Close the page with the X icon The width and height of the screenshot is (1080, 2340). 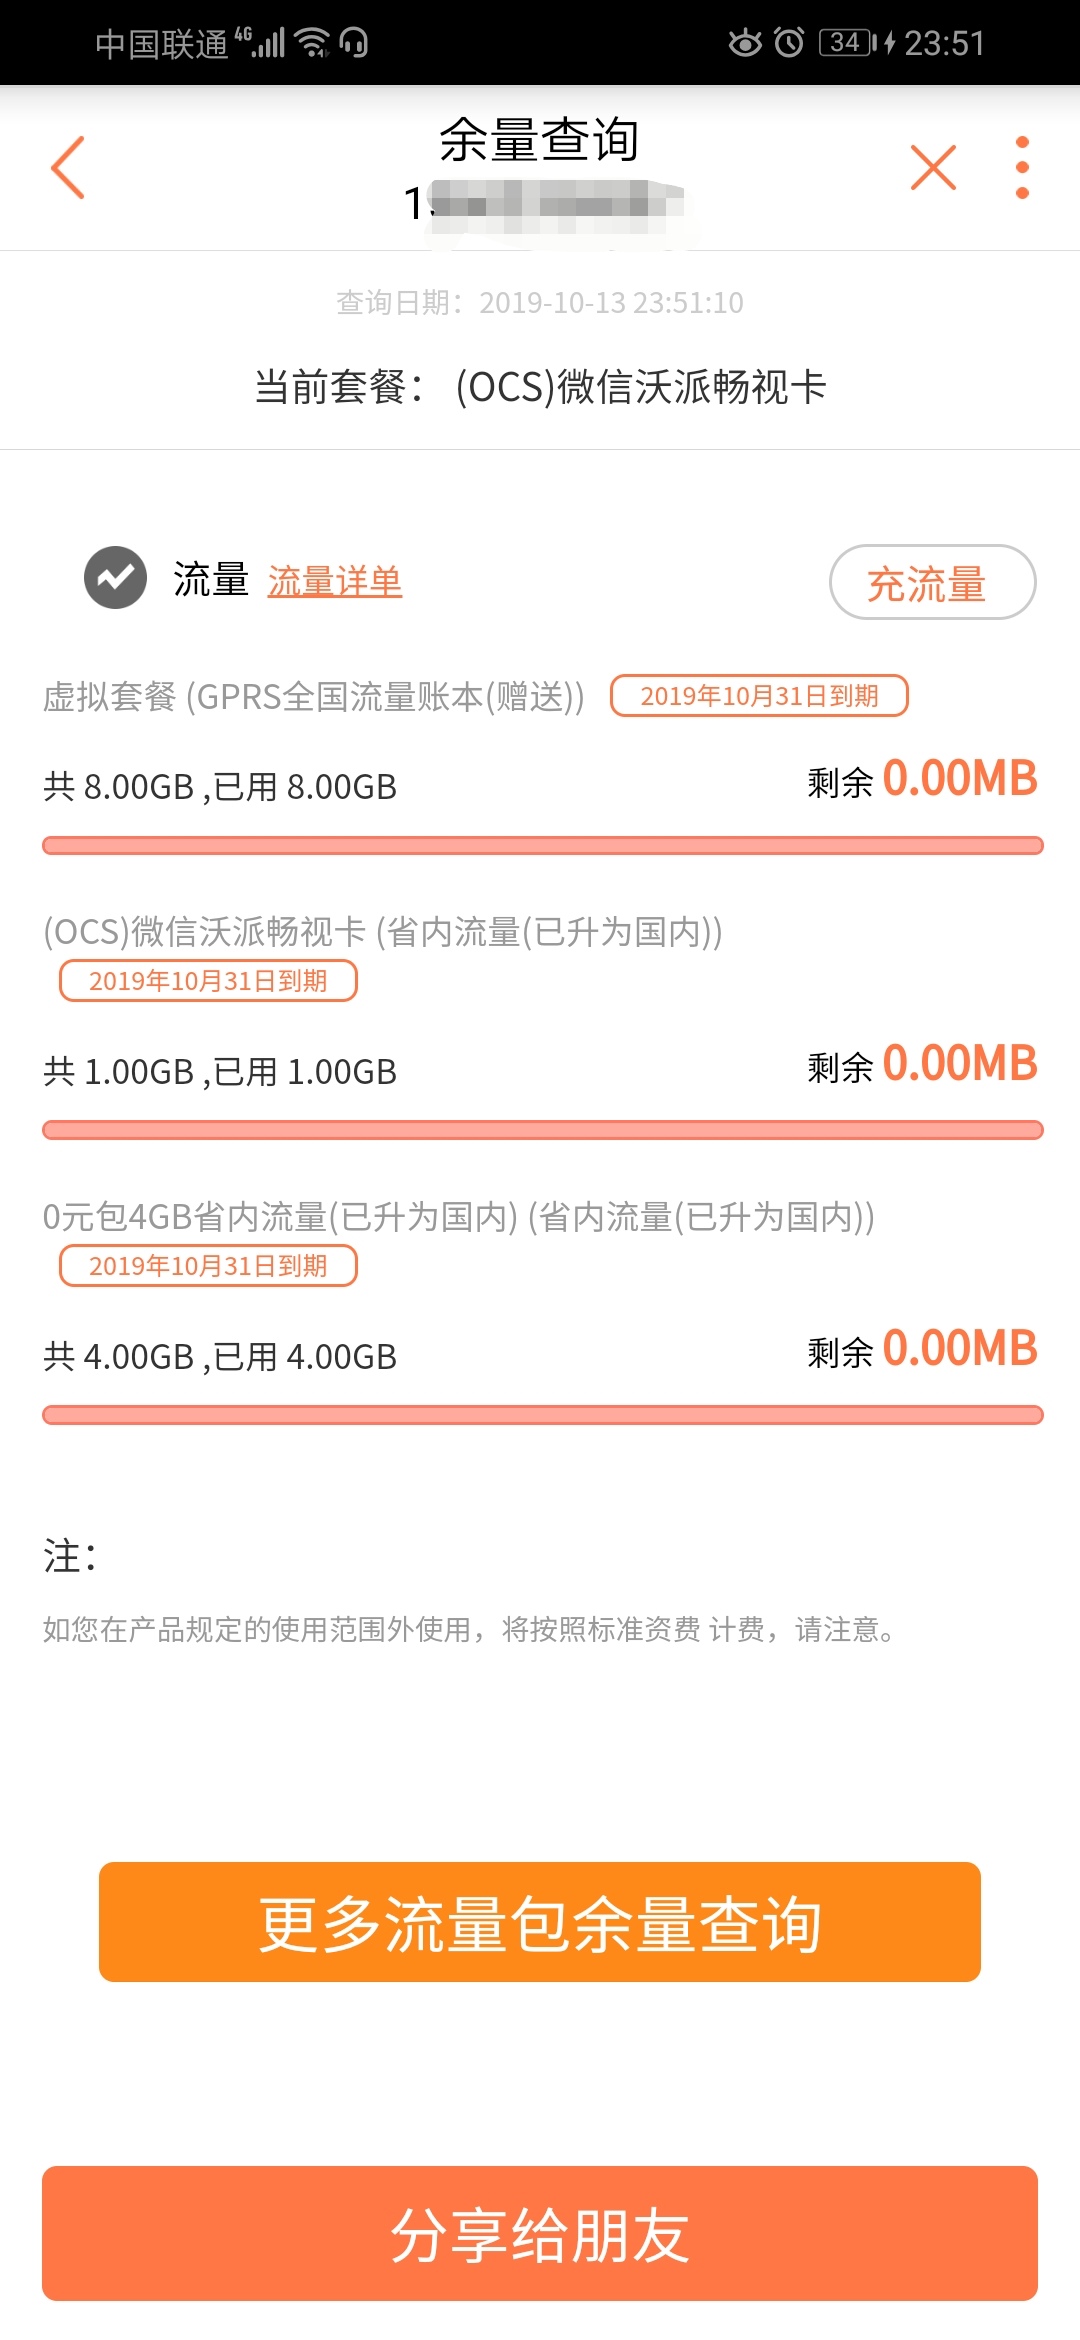pos(933,167)
